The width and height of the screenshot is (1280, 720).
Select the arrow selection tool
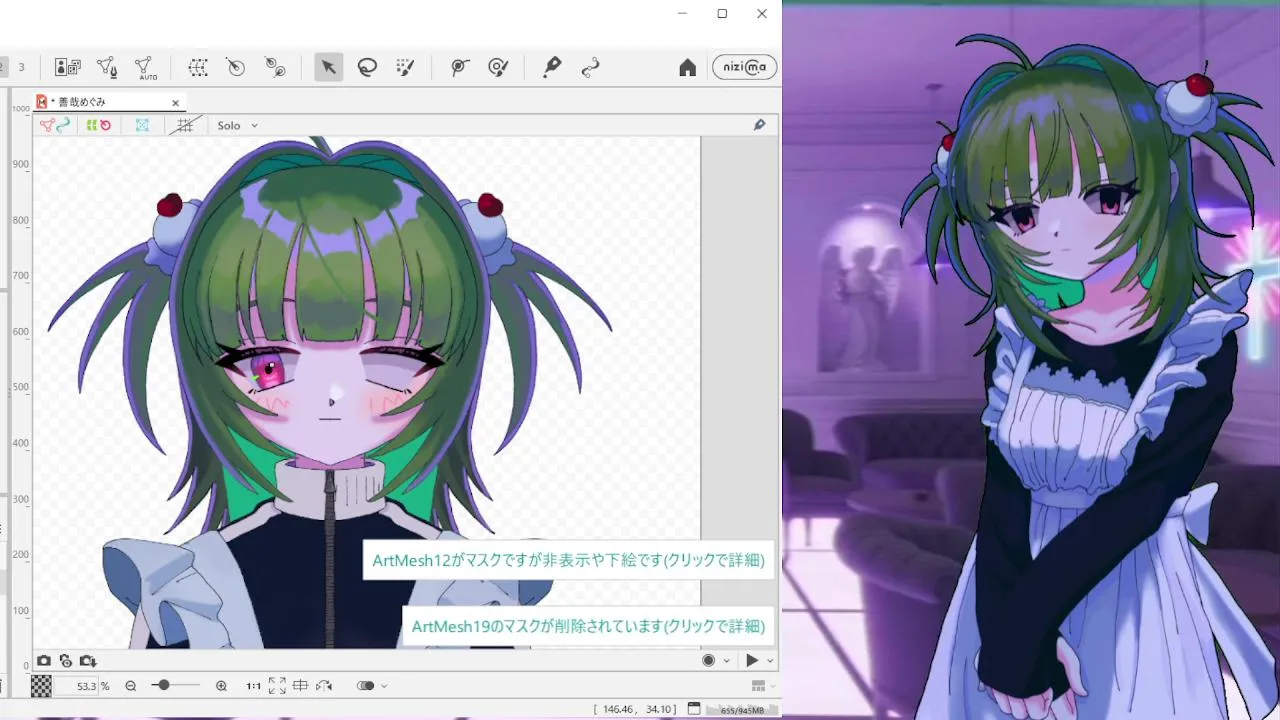coord(328,67)
